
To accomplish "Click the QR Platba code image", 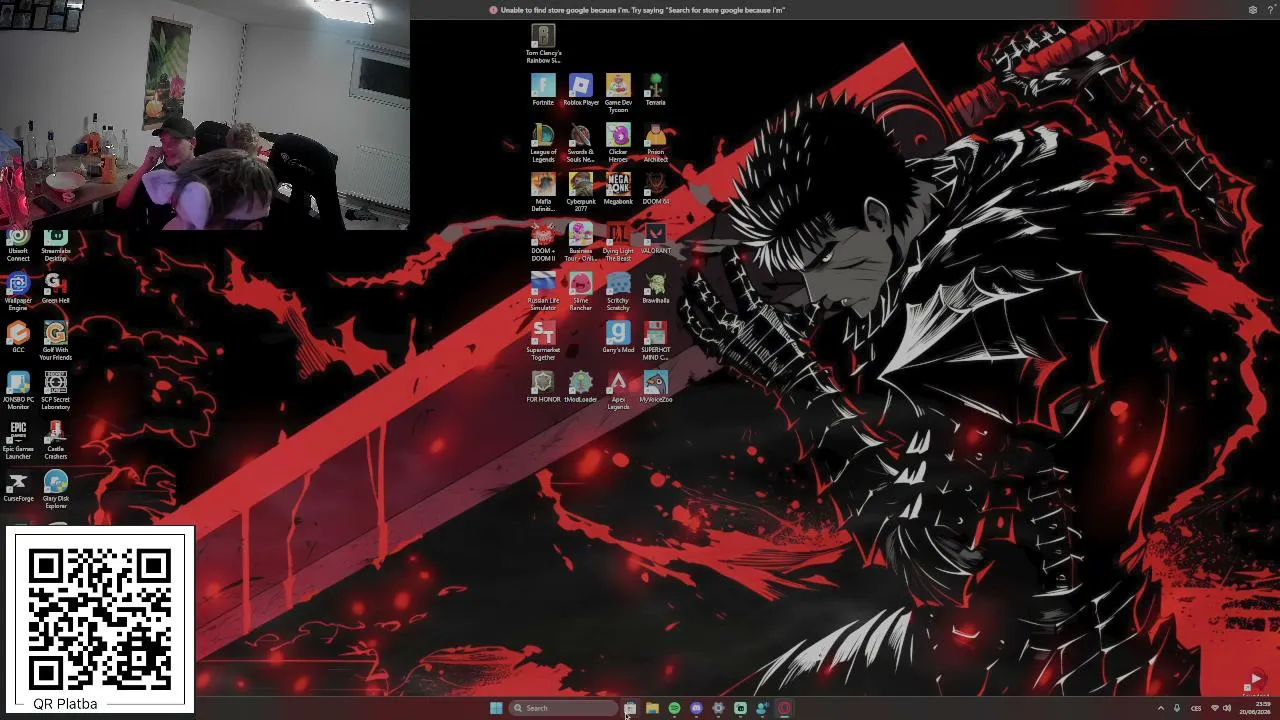I will tap(100, 619).
